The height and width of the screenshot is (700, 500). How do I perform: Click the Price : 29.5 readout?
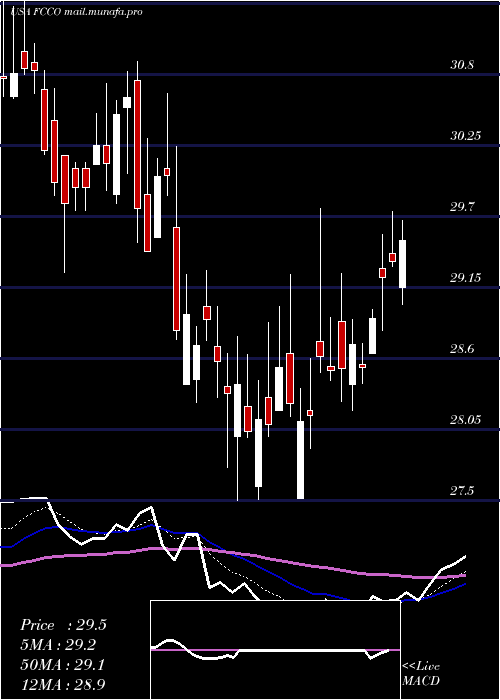click(x=63, y=625)
